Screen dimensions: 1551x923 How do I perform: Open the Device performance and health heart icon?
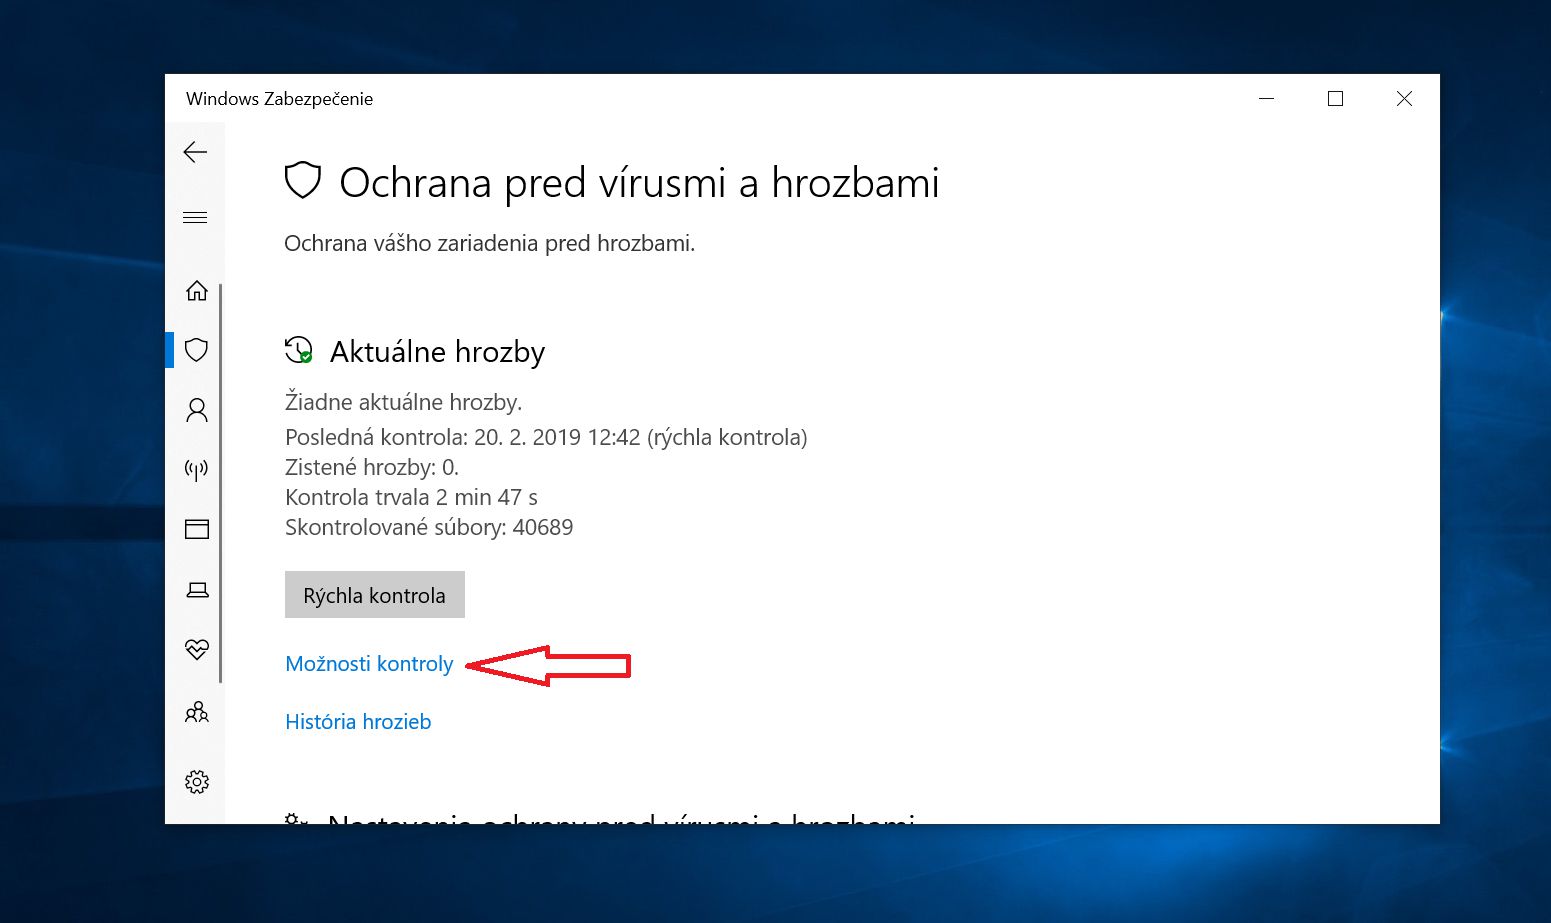(197, 650)
